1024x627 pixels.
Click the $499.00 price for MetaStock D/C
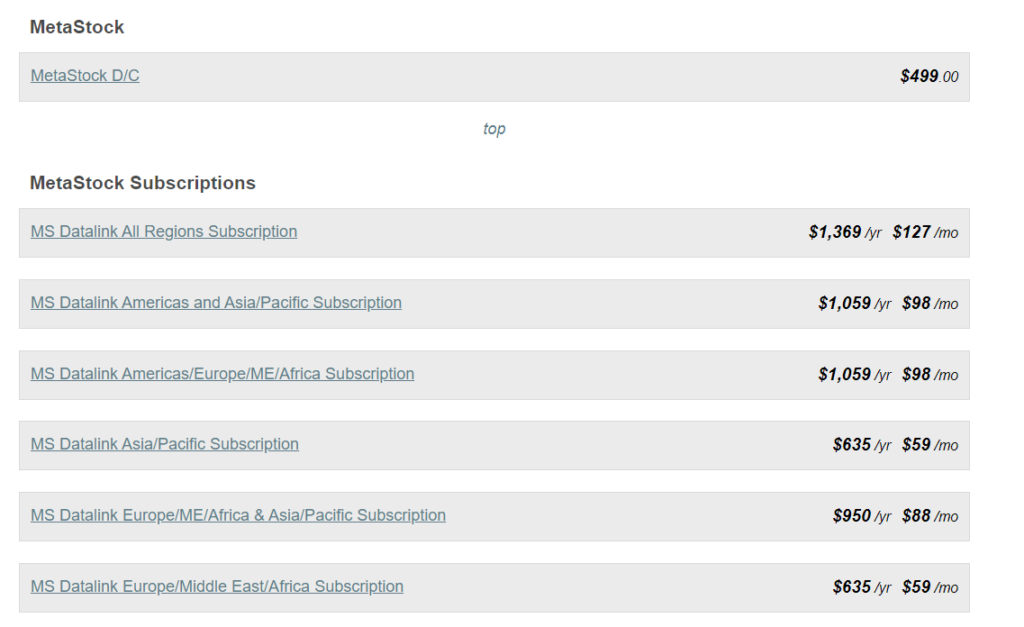pyautogui.click(x=929, y=76)
